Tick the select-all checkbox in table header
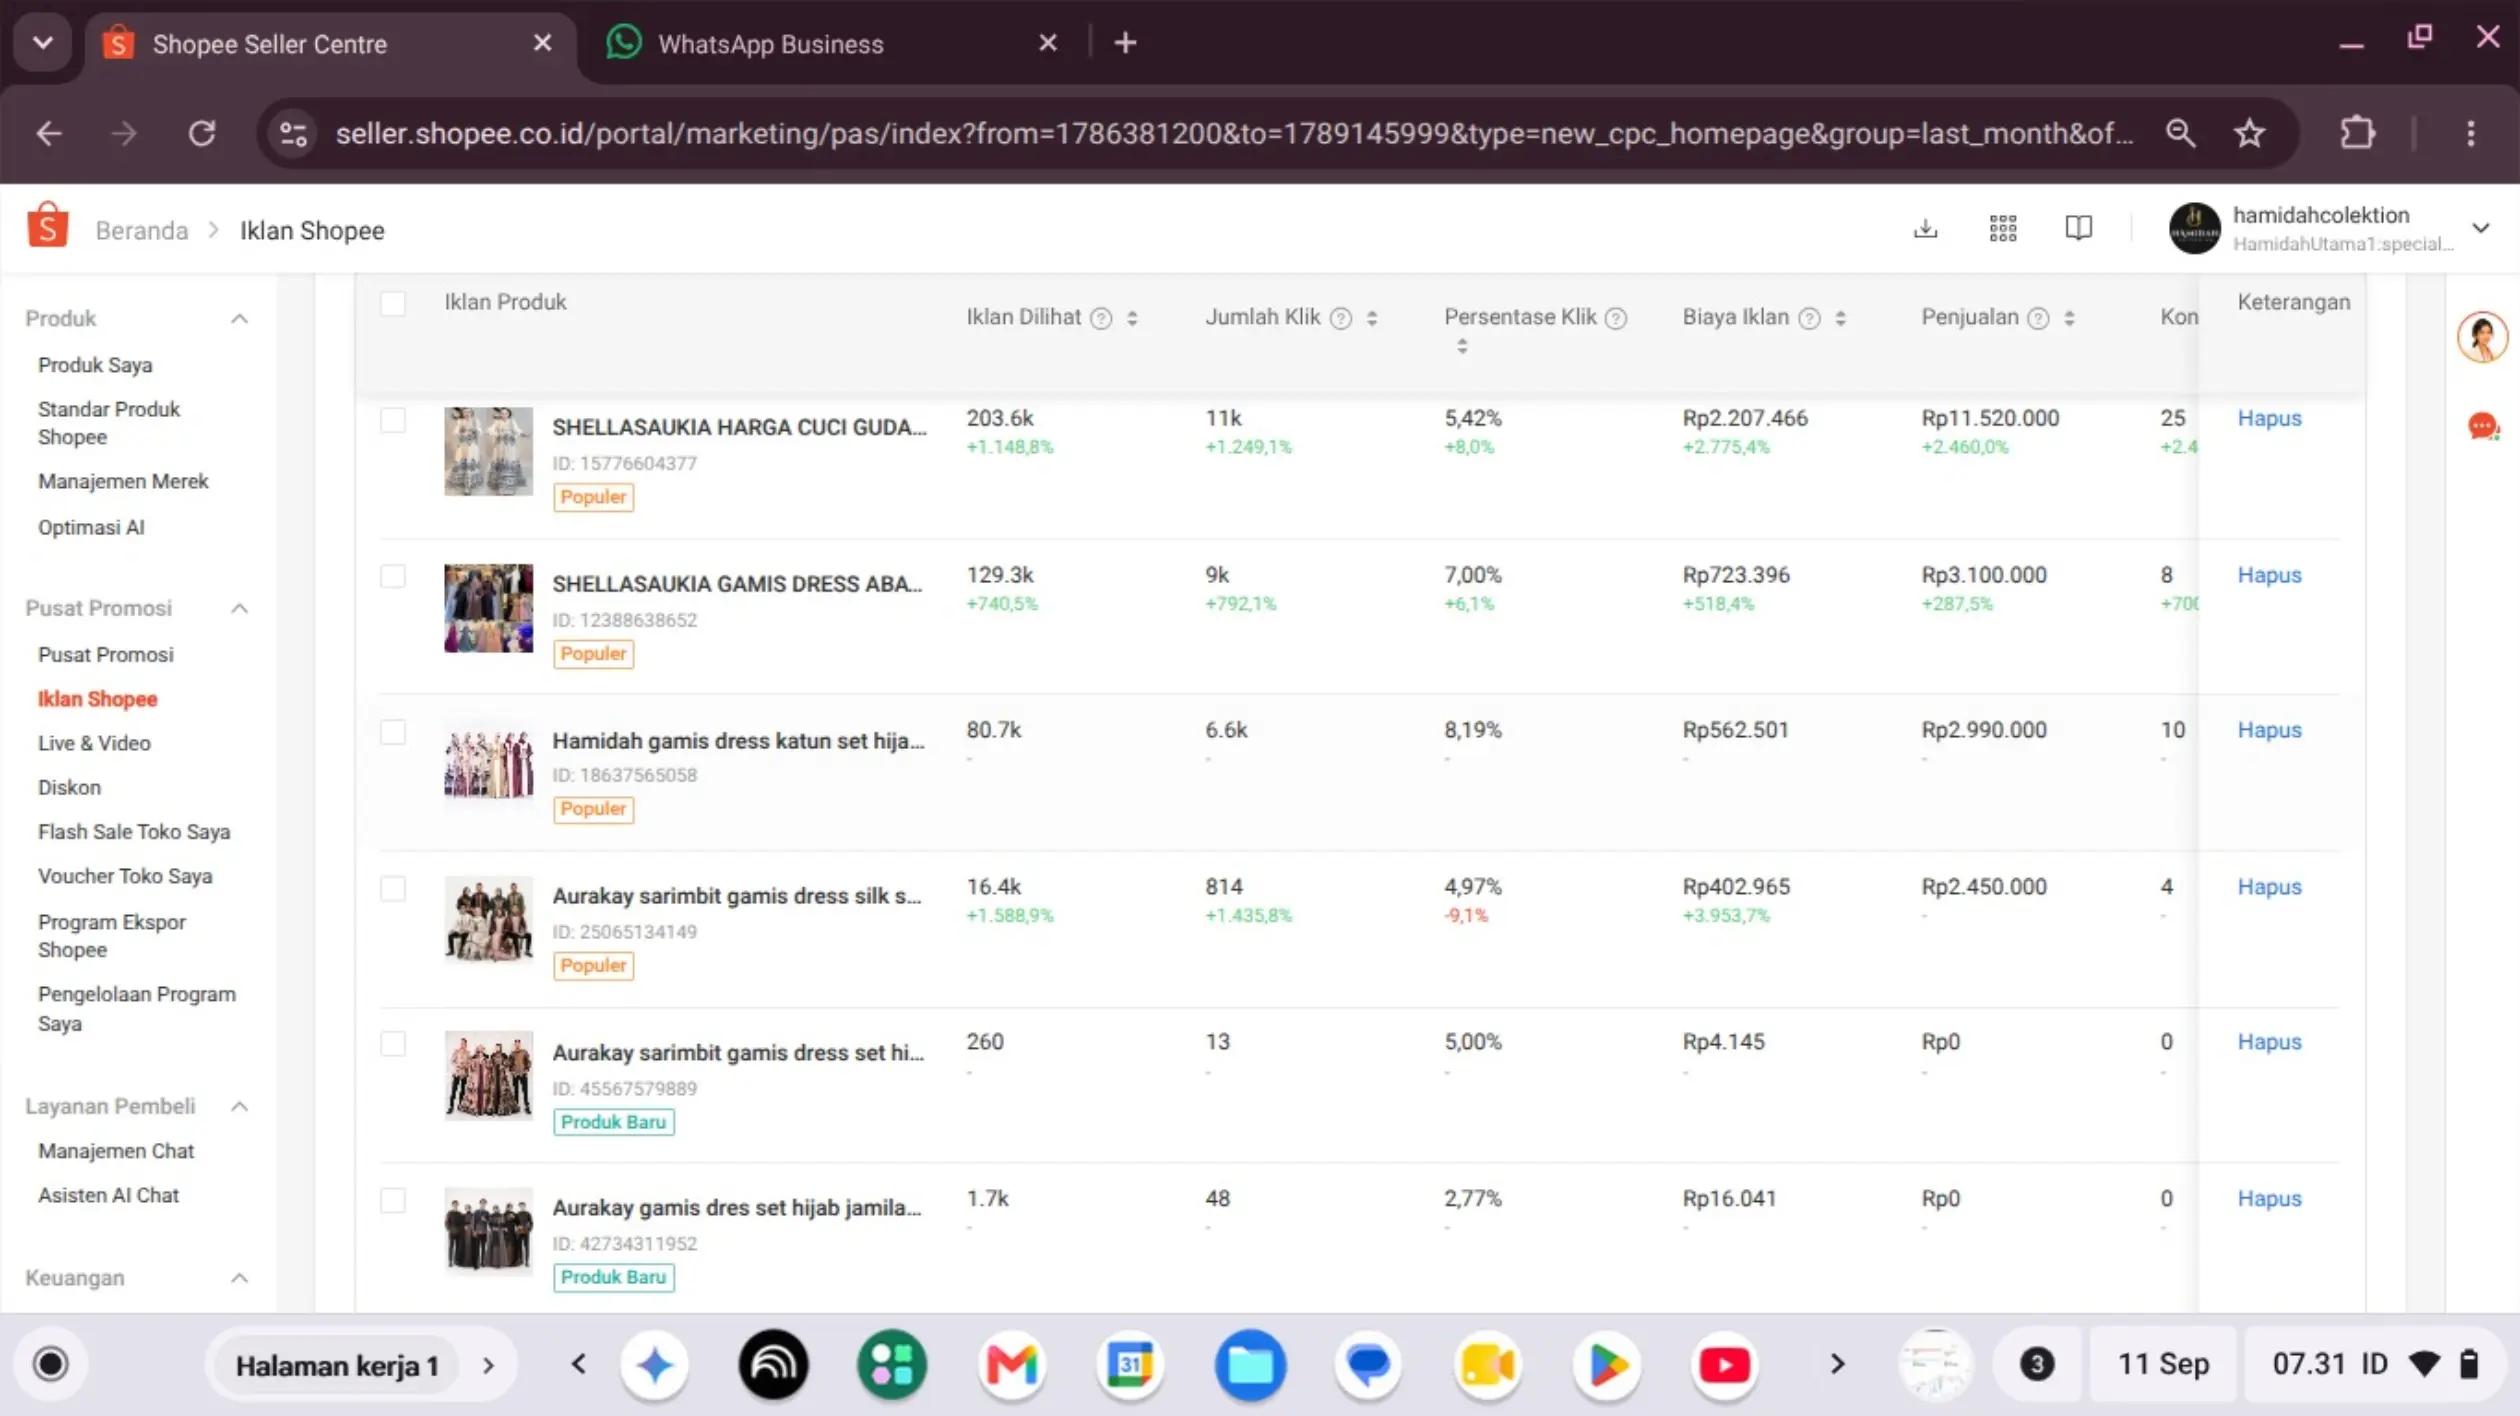The width and height of the screenshot is (2520, 1416). (x=393, y=303)
